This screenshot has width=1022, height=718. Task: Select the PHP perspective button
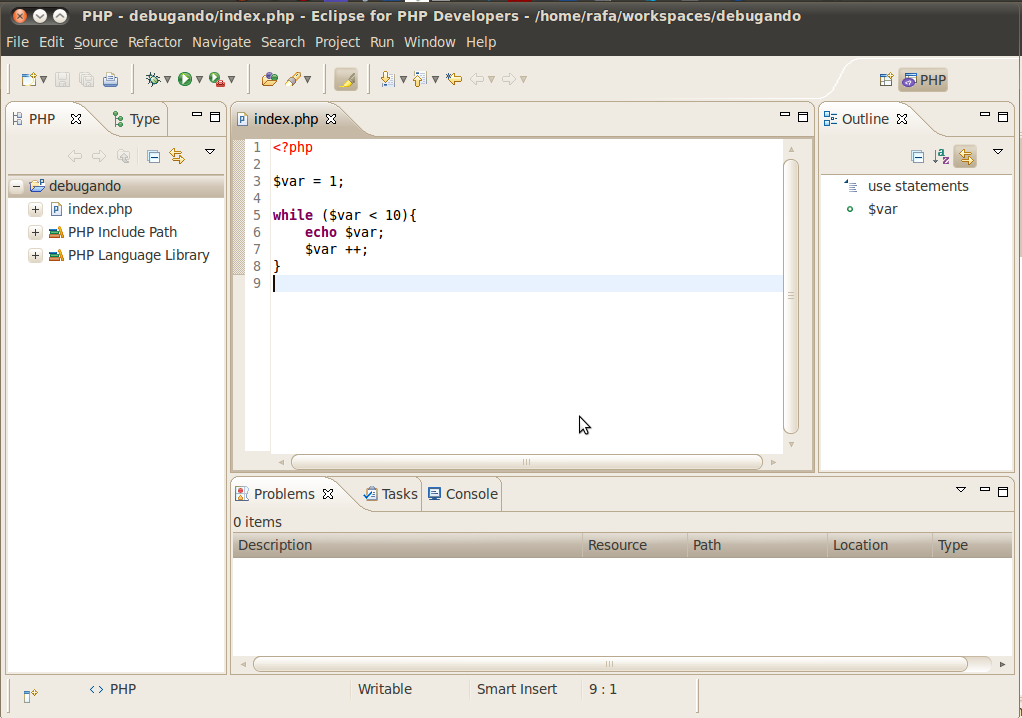coord(924,80)
